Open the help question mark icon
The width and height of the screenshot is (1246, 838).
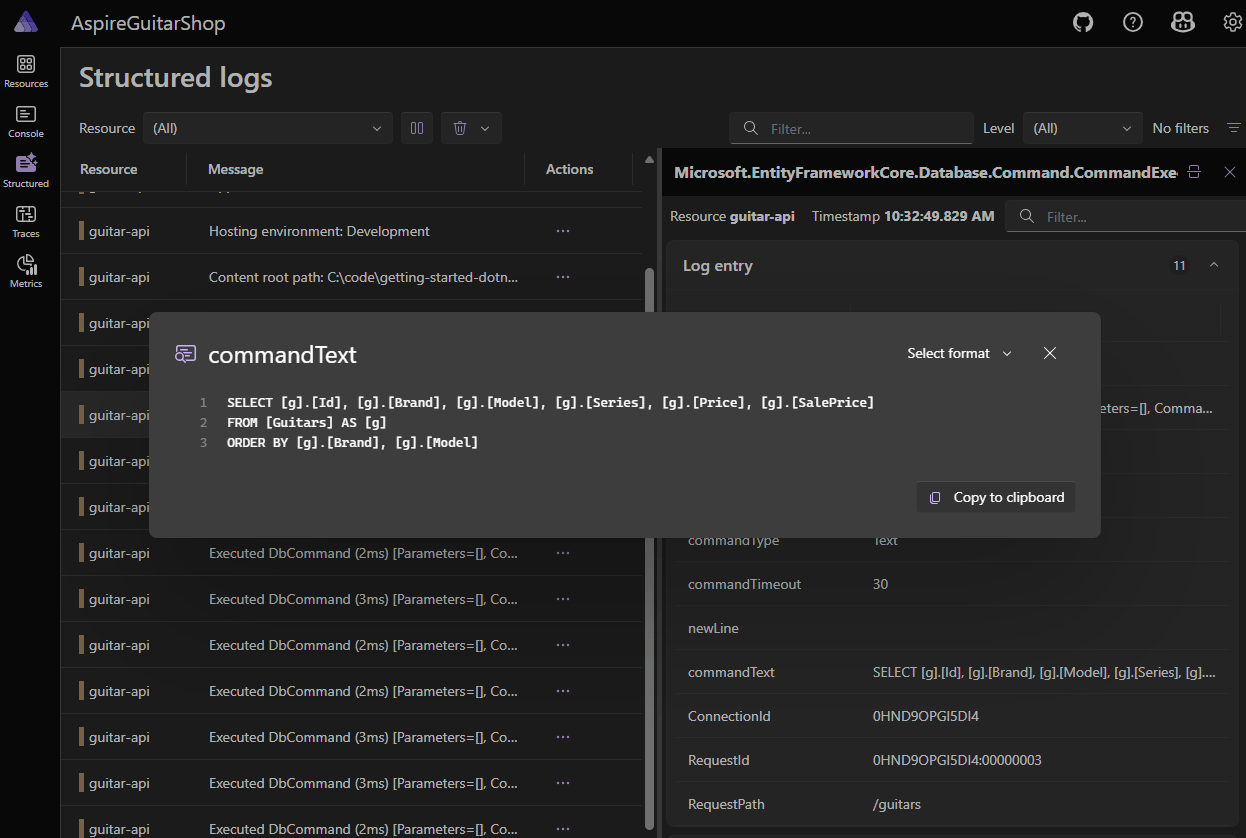pos(1133,22)
